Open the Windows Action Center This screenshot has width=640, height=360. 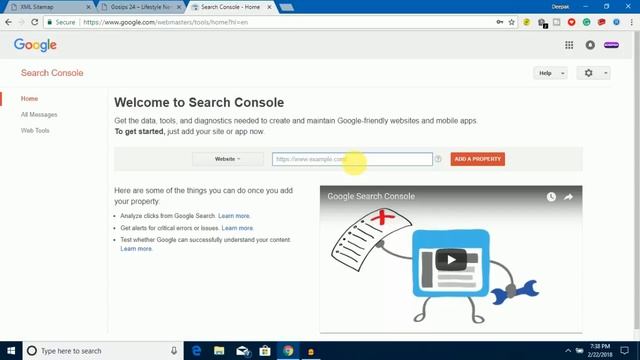624,351
